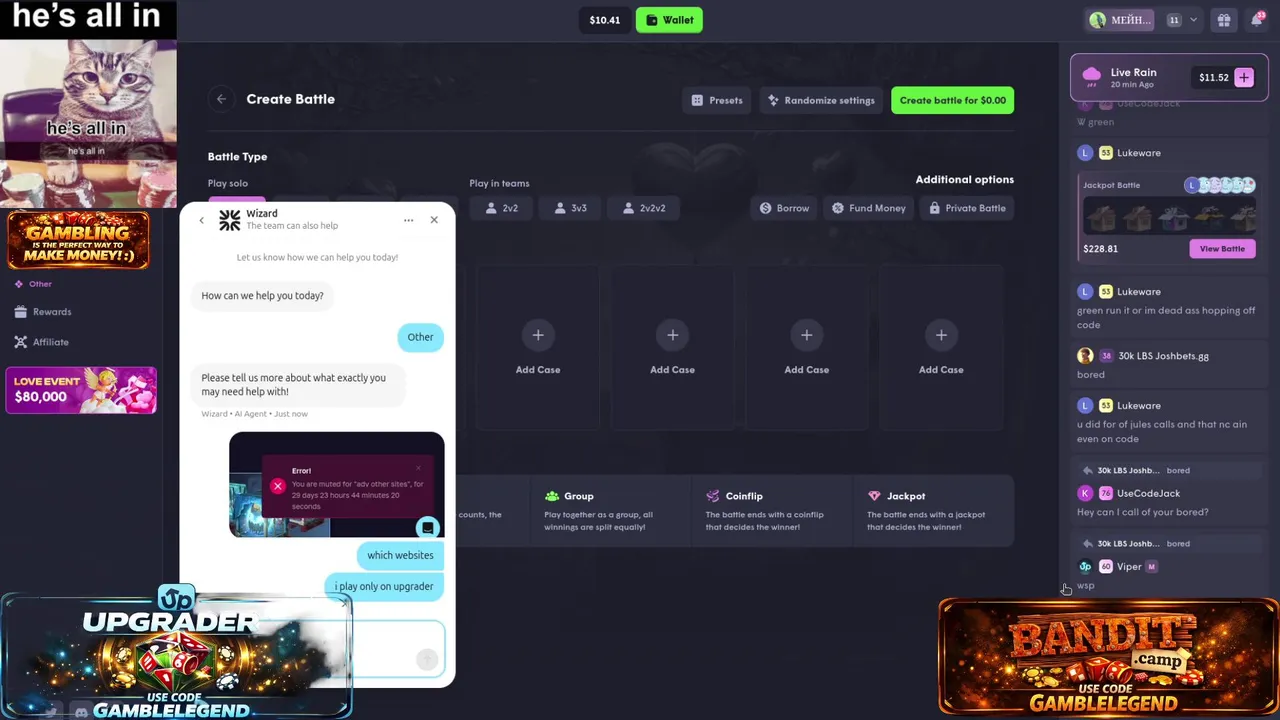Click the user avatar in header

1098,20
